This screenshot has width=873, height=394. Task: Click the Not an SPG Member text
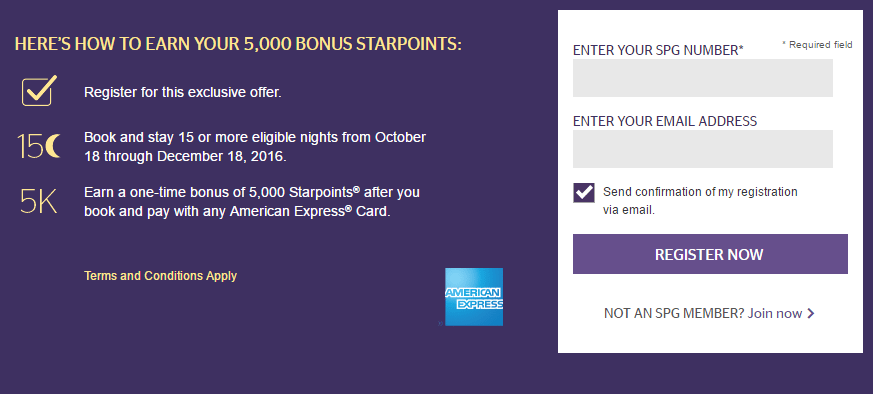coord(674,313)
